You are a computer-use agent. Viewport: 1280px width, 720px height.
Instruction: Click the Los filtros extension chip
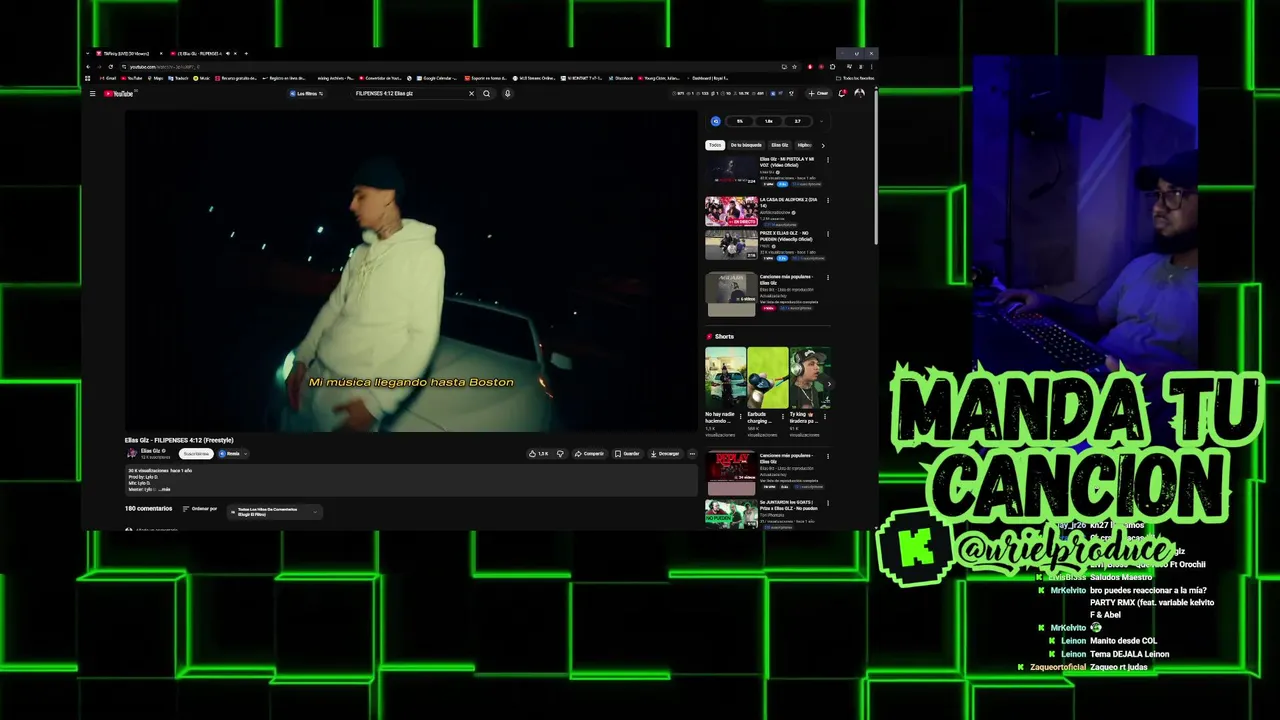(x=307, y=94)
